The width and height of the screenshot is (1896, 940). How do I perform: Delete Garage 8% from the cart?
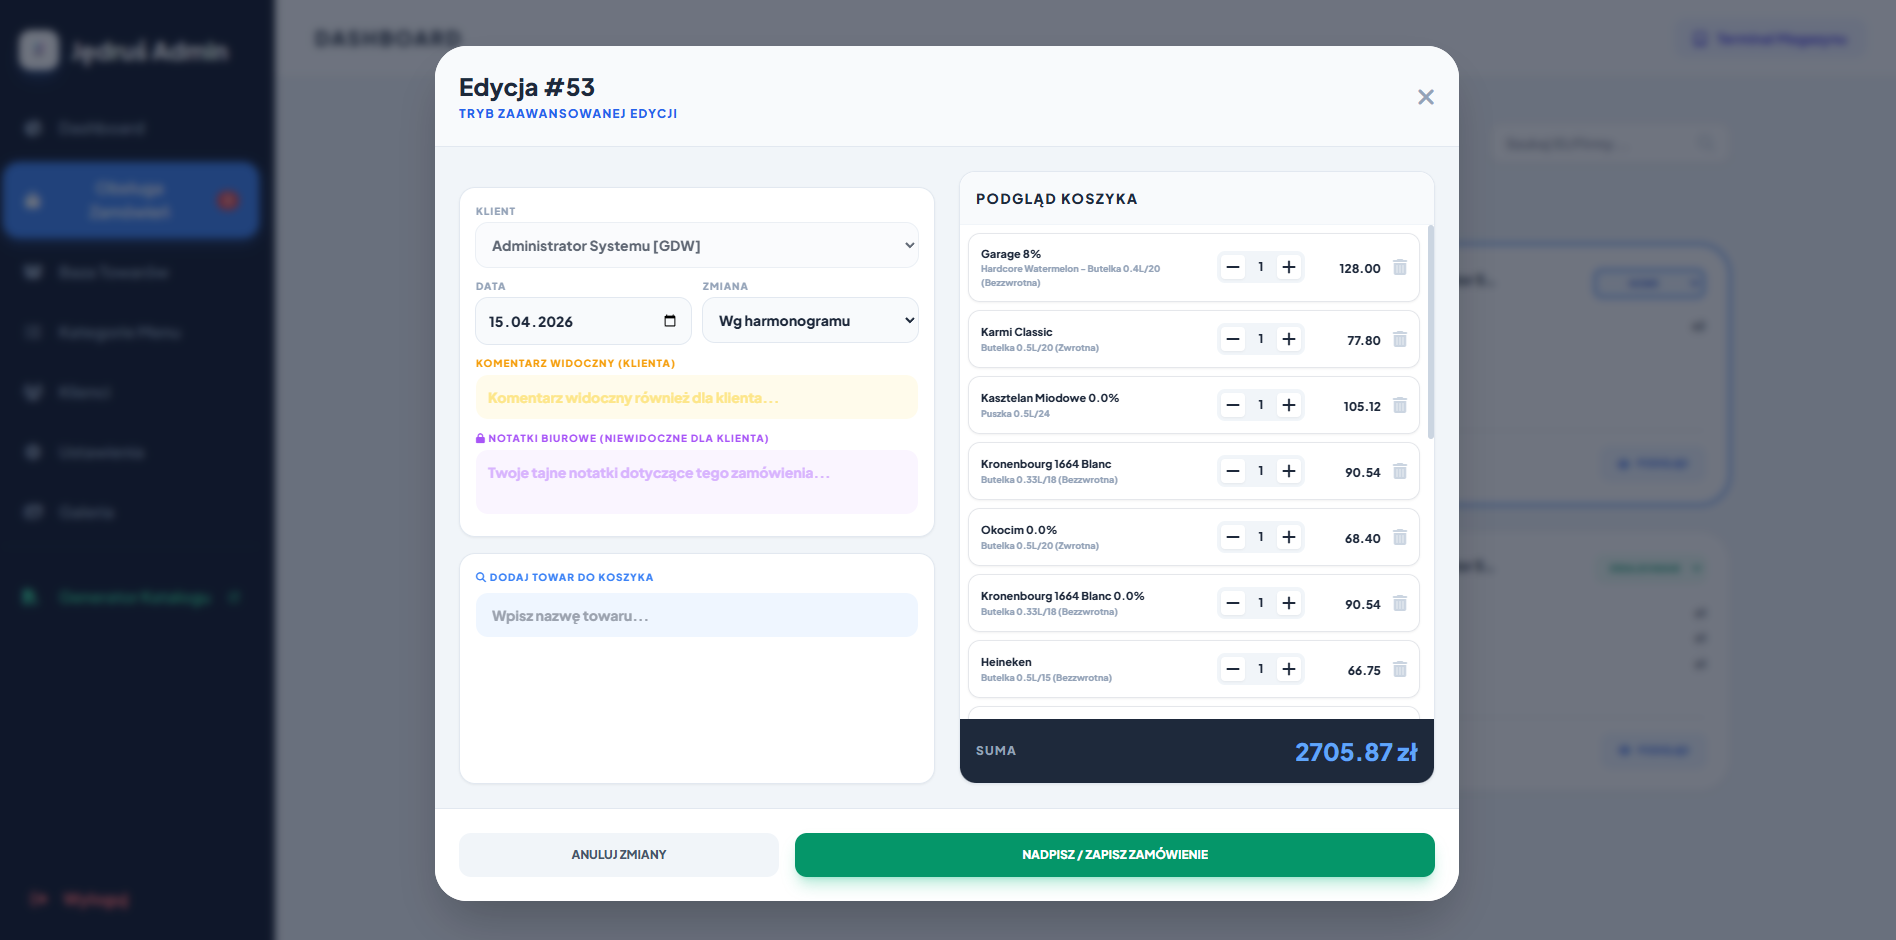pyautogui.click(x=1400, y=268)
